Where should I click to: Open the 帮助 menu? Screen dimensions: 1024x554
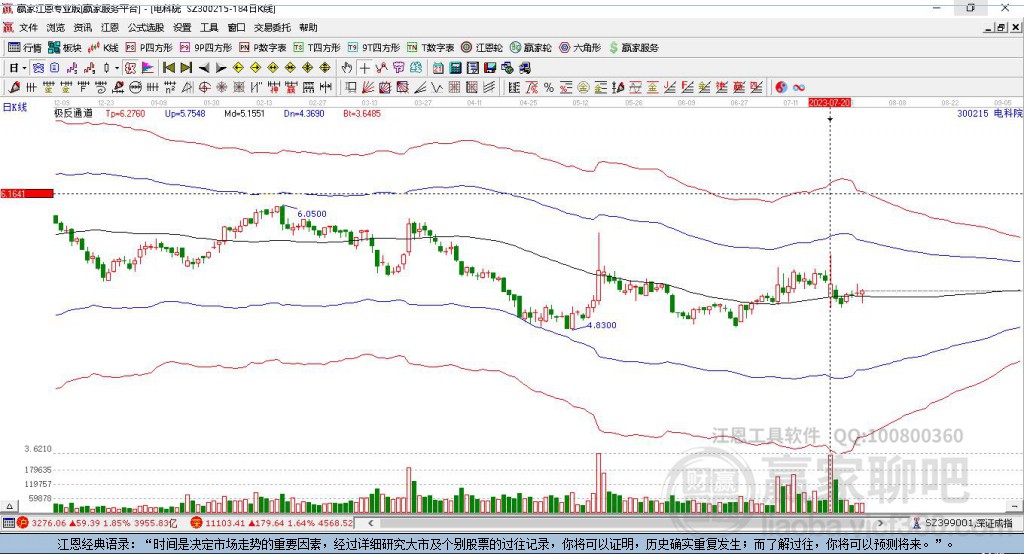308,27
